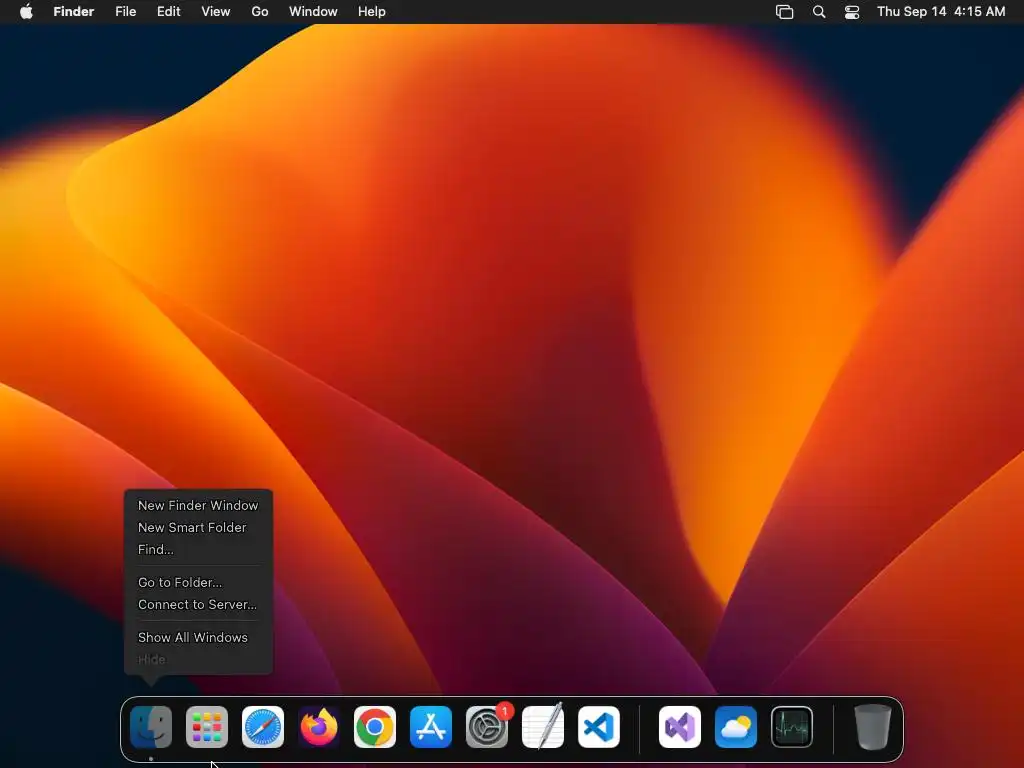Open the Window menu

[313, 12]
